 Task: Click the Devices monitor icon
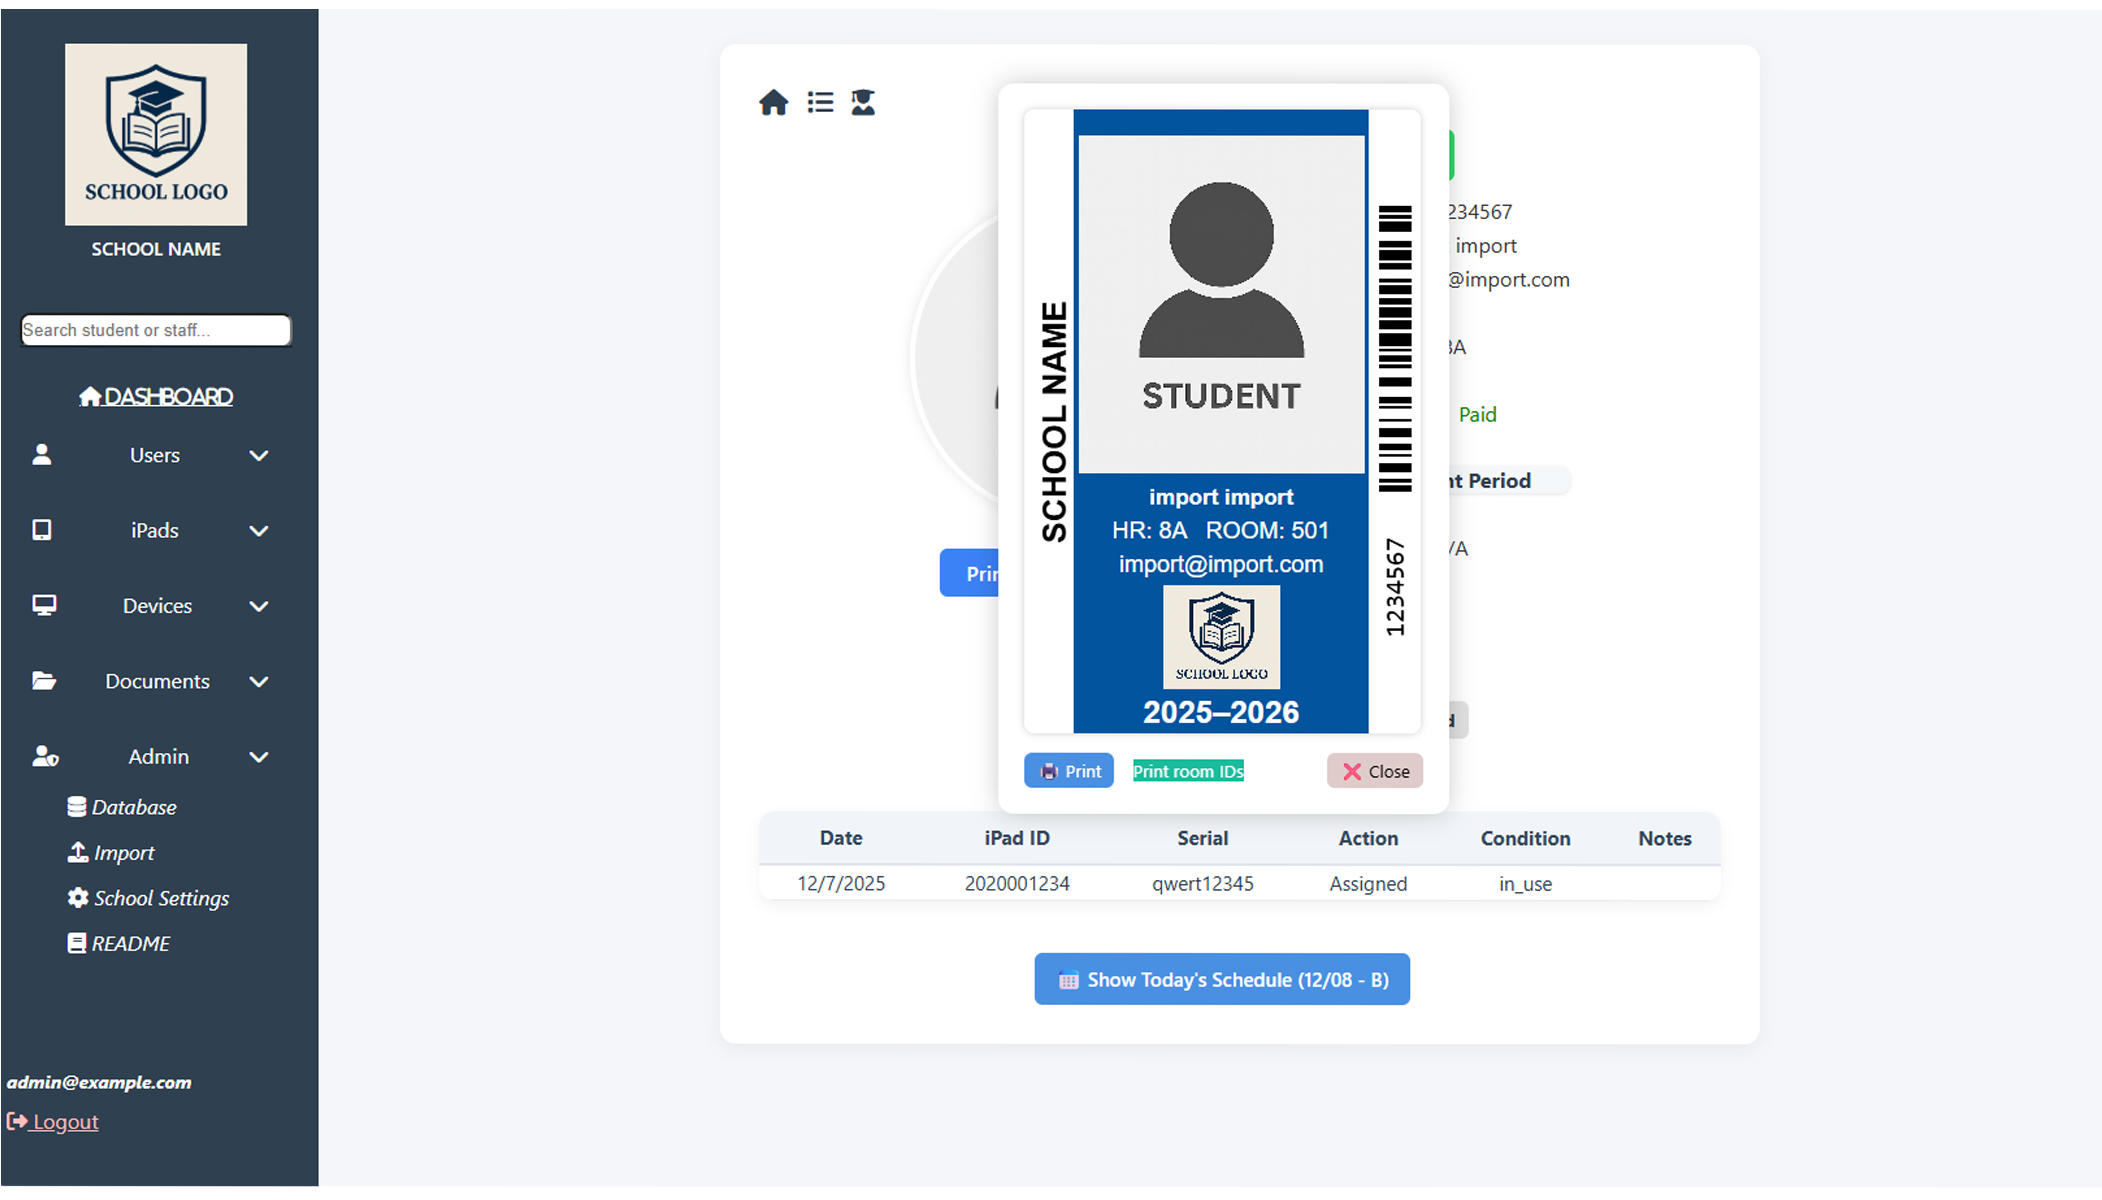pos(43,606)
